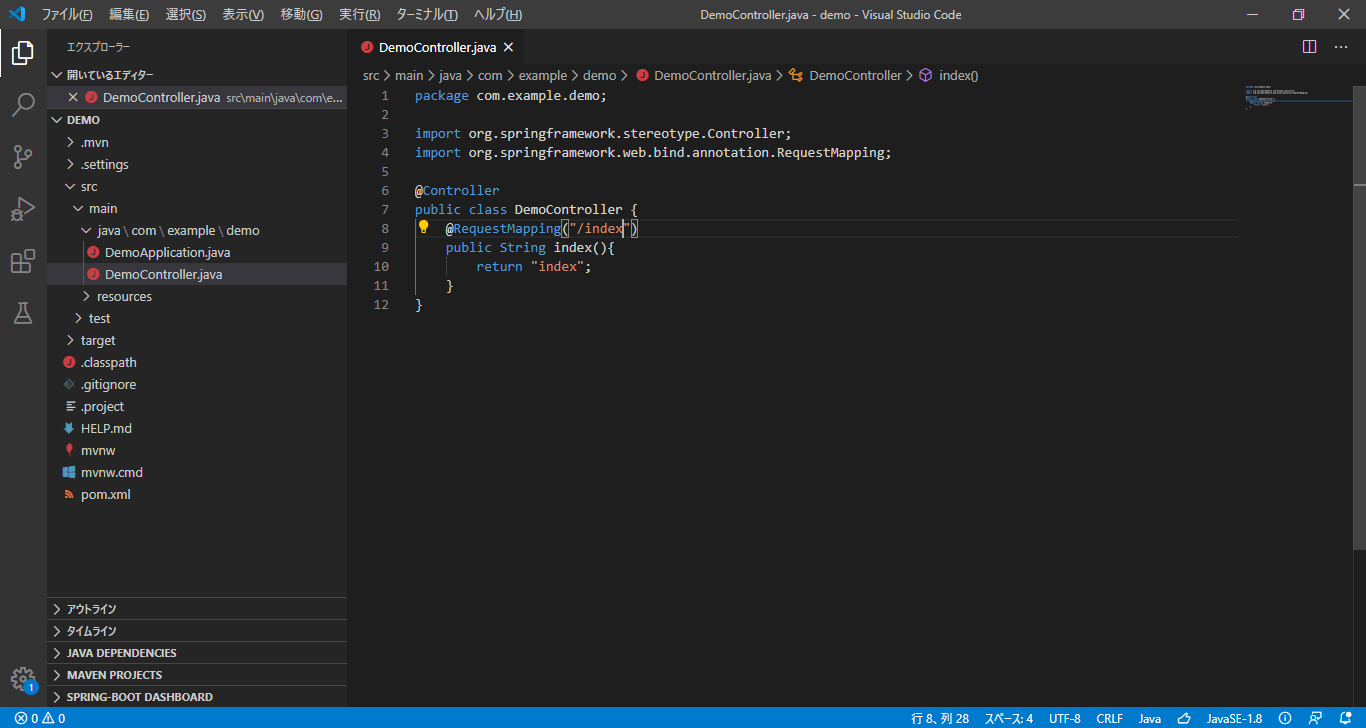
Task: Change indentation via スペース: 4
Action: [1009, 718]
